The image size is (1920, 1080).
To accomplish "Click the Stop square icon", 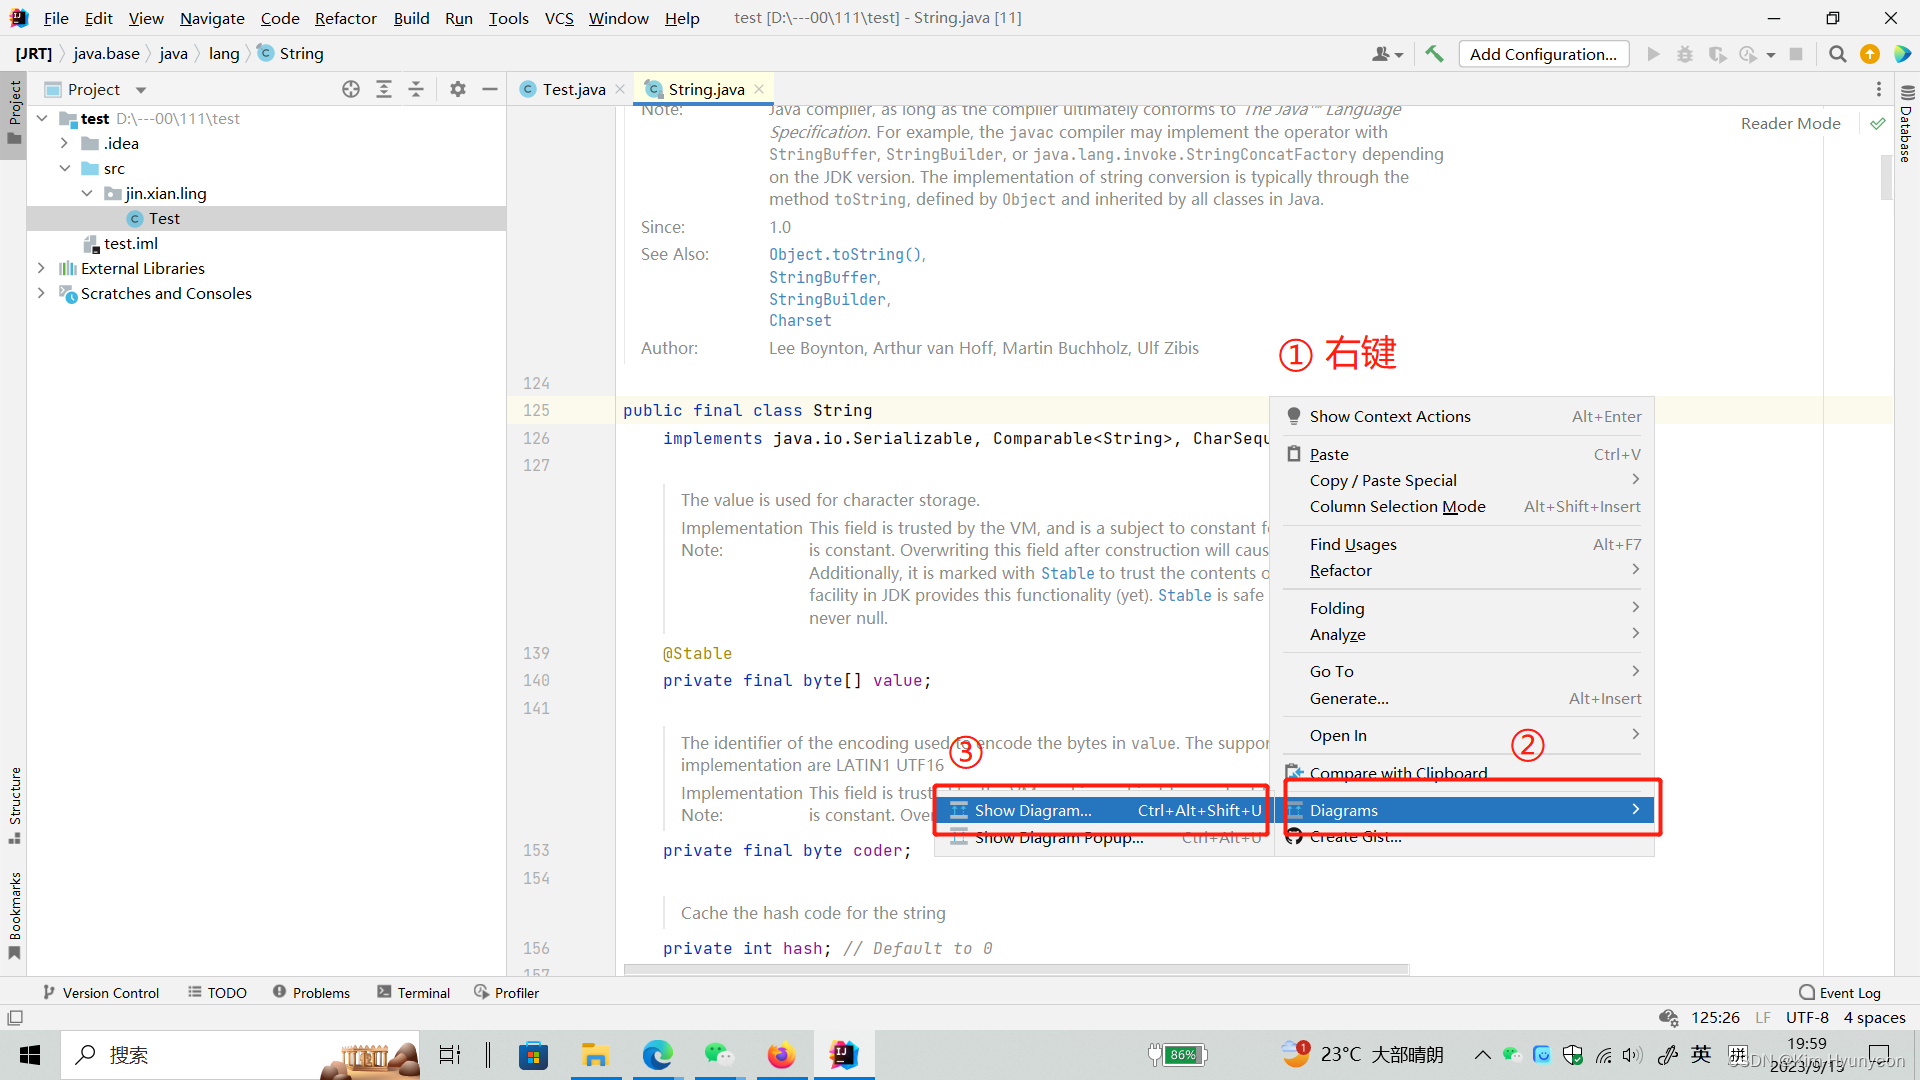I will (x=1796, y=54).
